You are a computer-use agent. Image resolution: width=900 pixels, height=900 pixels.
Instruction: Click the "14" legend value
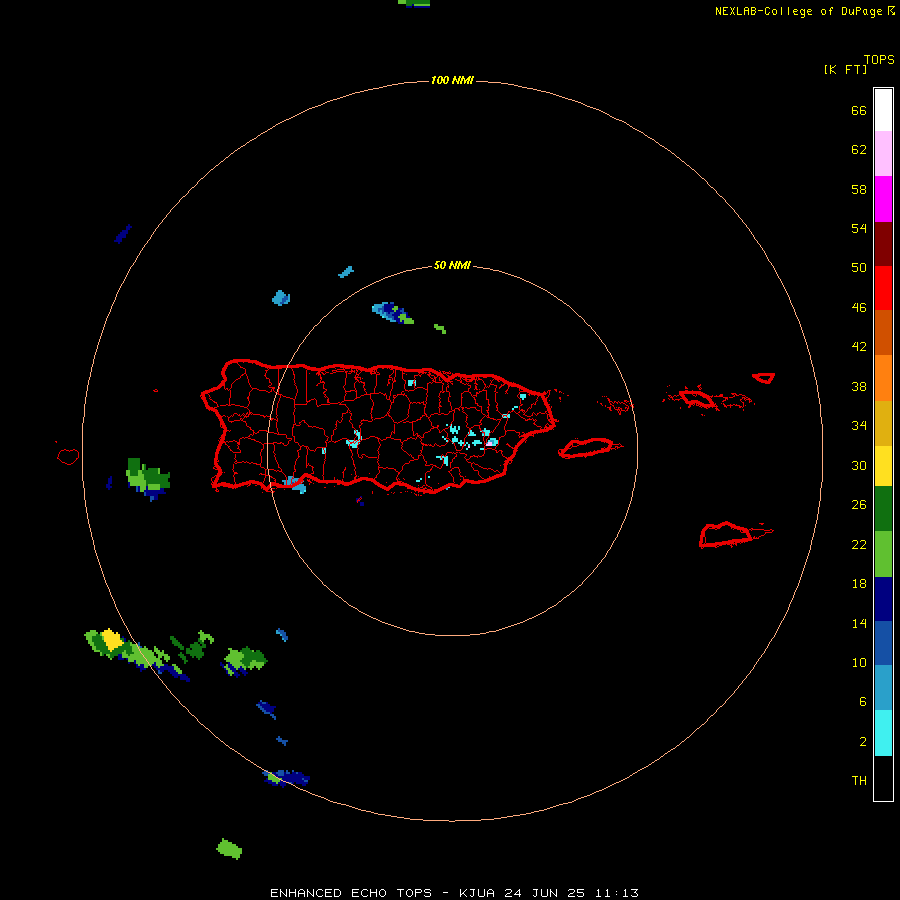click(x=859, y=623)
